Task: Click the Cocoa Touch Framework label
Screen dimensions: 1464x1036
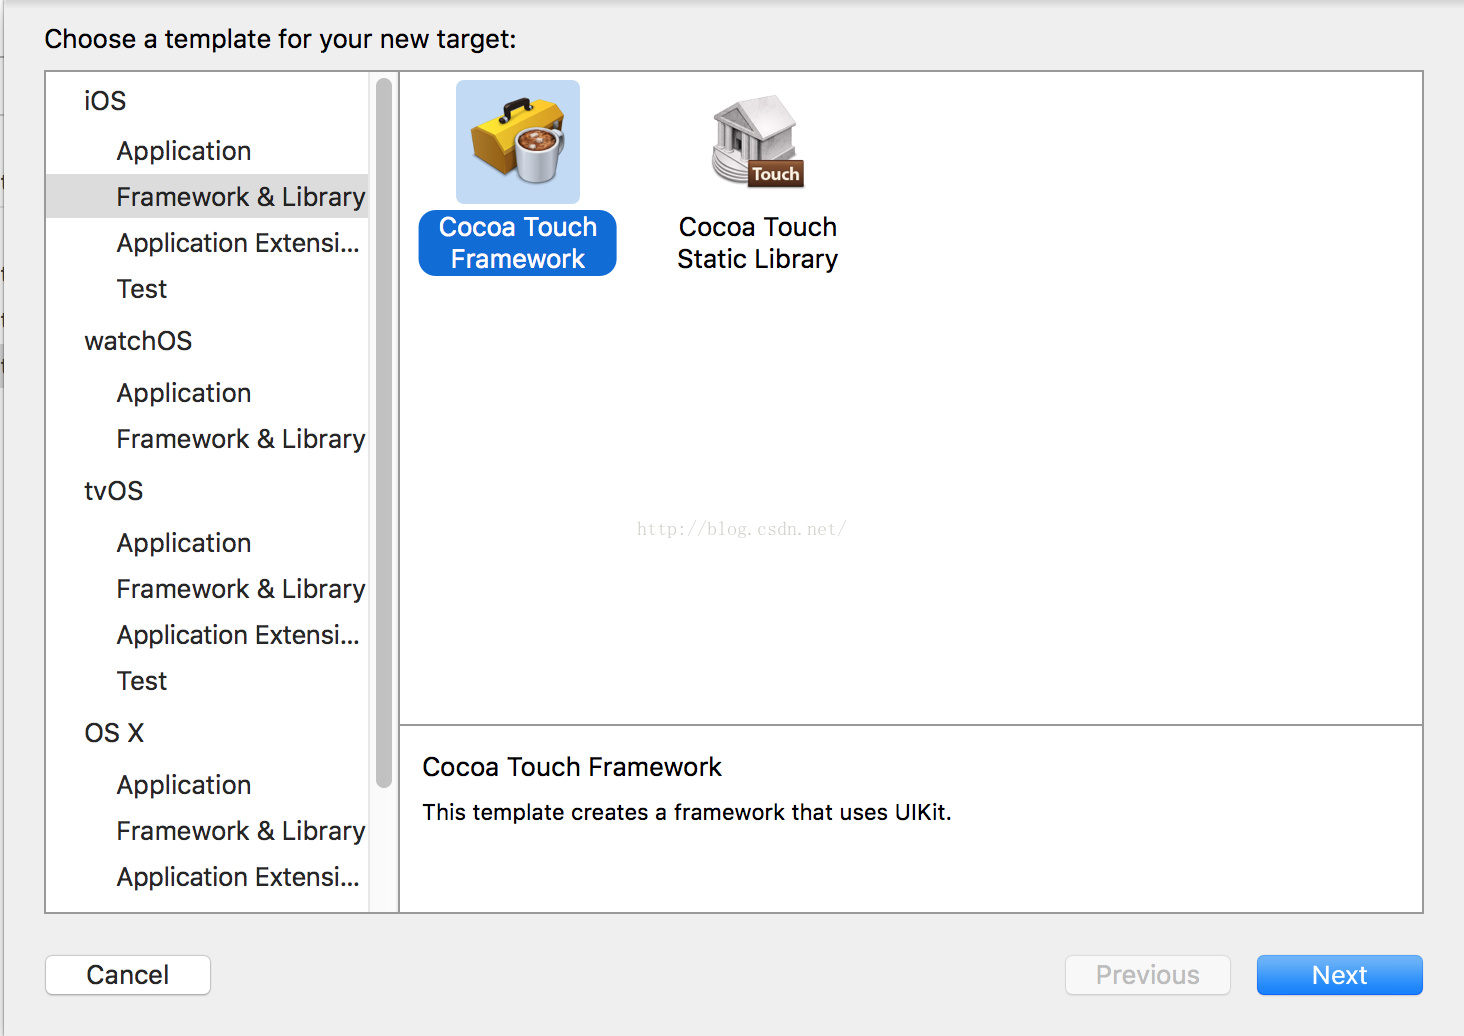Action: click(x=518, y=243)
